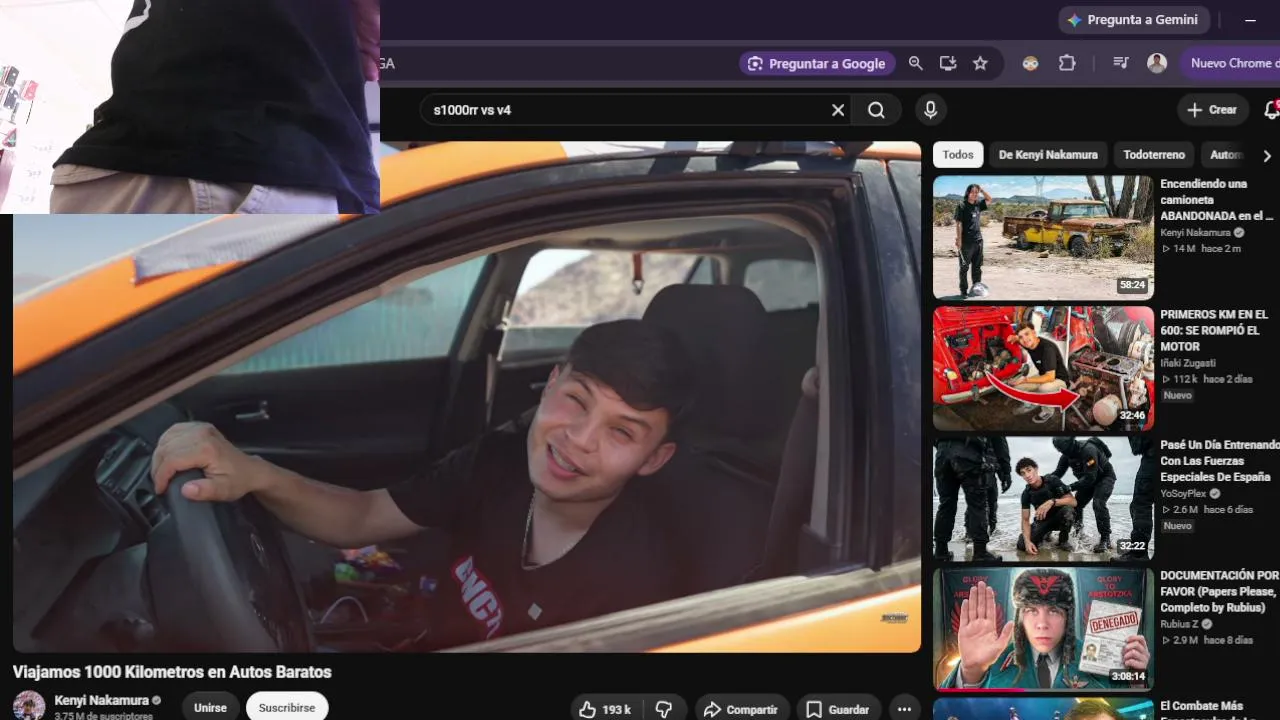Viewport: 1280px width, 720px height.
Task: Open the Pregunta a Gemini assistant
Action: tap(1134, 20)
